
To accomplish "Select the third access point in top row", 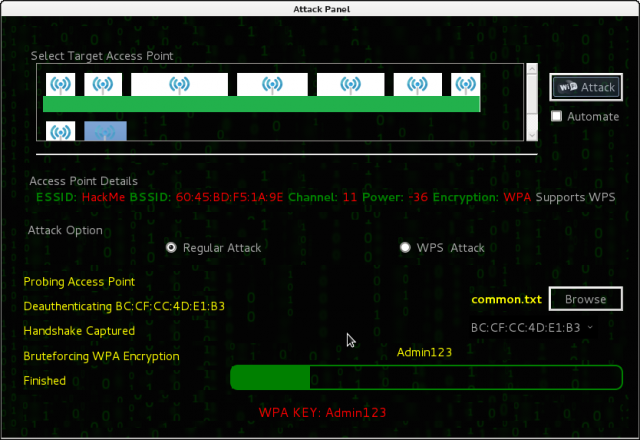I will coord(180,85).
